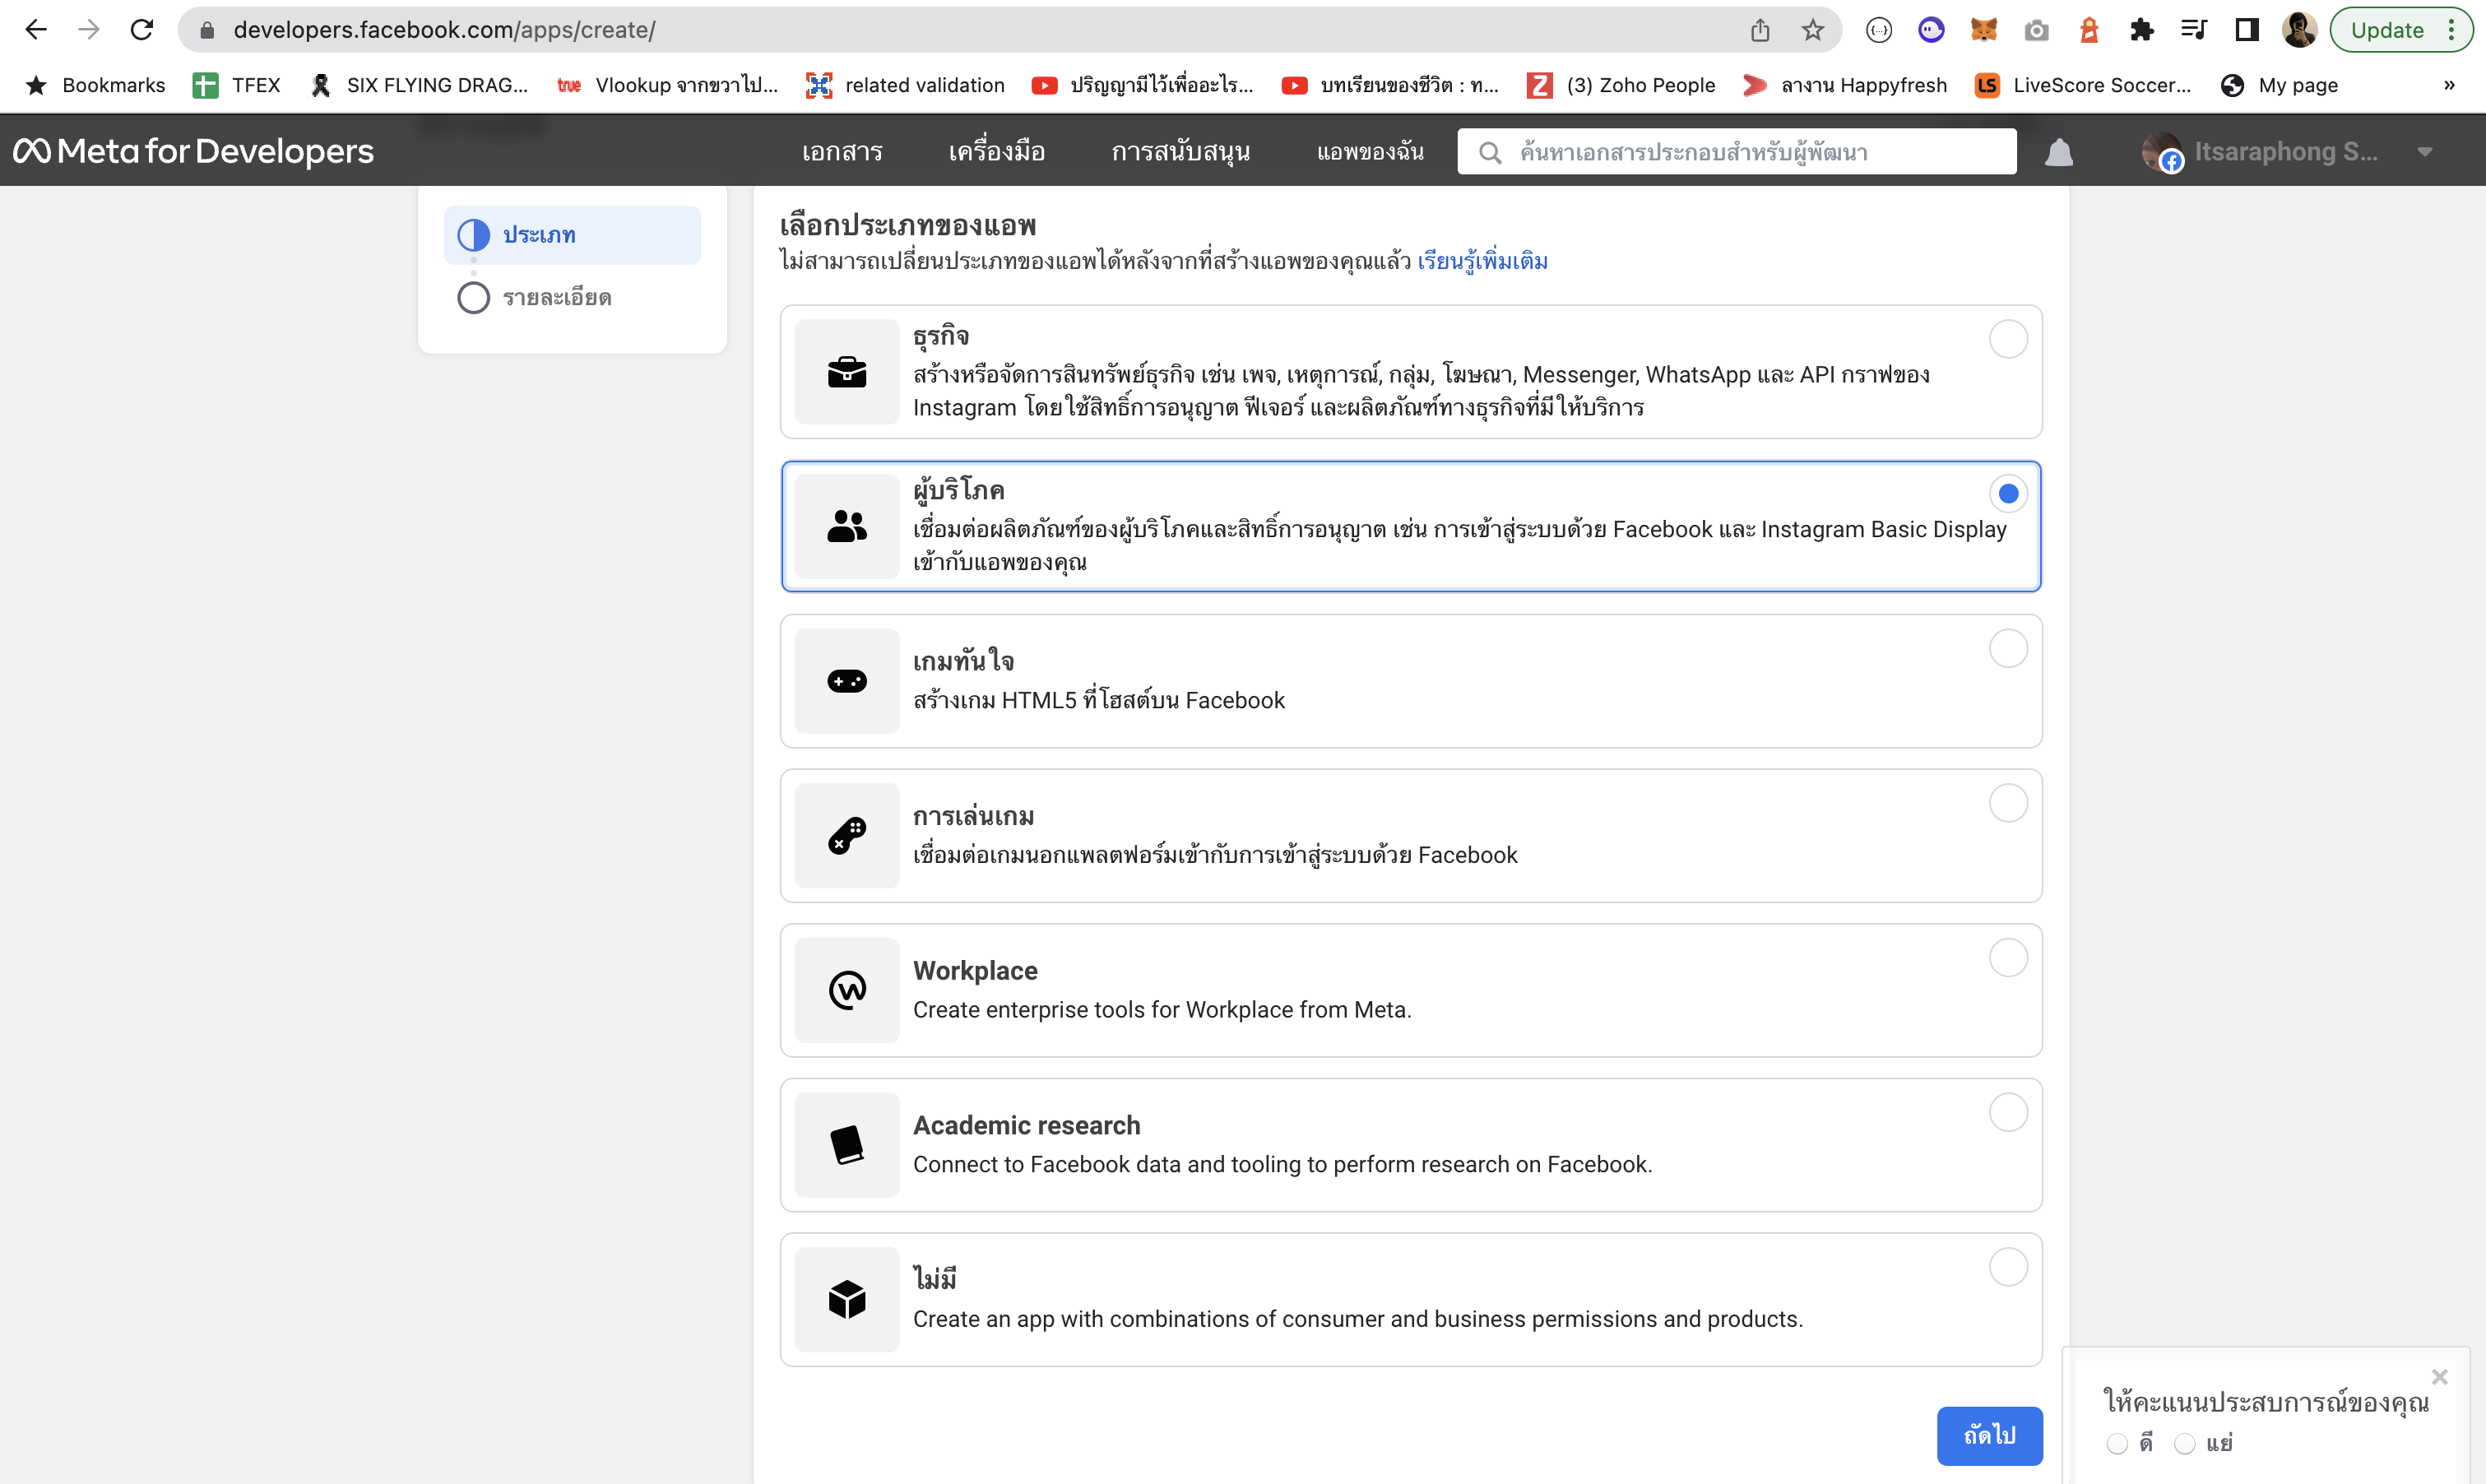Image resolution: width=2486 pixels, height=1484 pixels.
Task: Click the ธุรกิจ business type icon
Action: tap(850, 371)
